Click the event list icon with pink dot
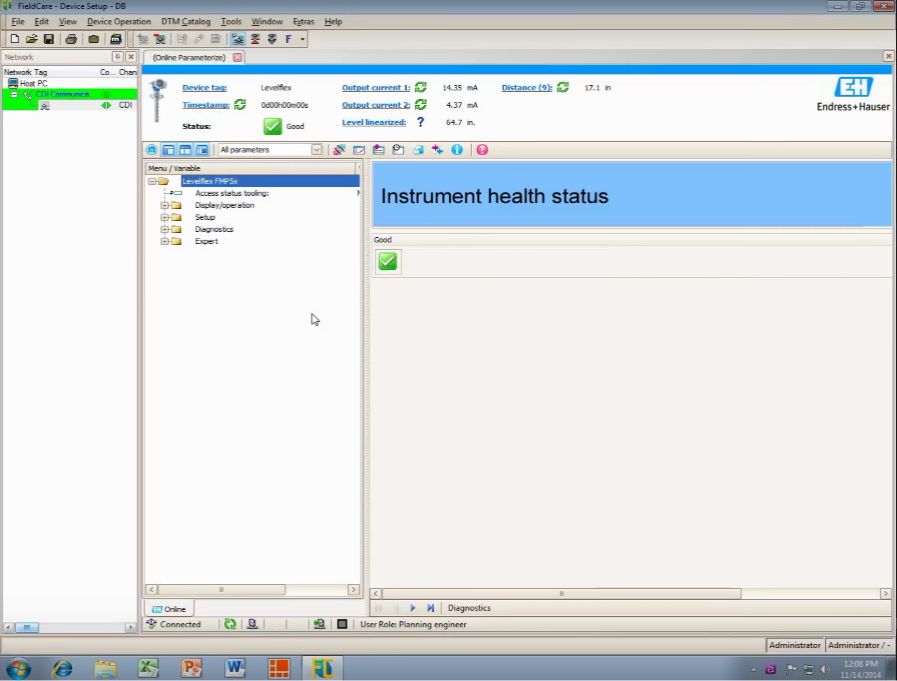 point(378,150)
